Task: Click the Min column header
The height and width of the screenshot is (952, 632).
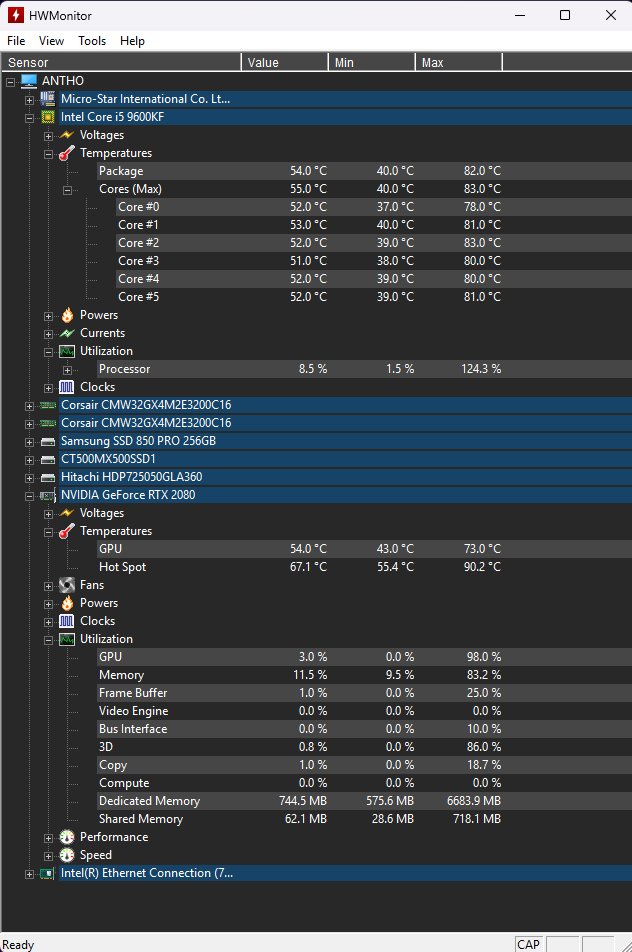Action: click(372, 63)
